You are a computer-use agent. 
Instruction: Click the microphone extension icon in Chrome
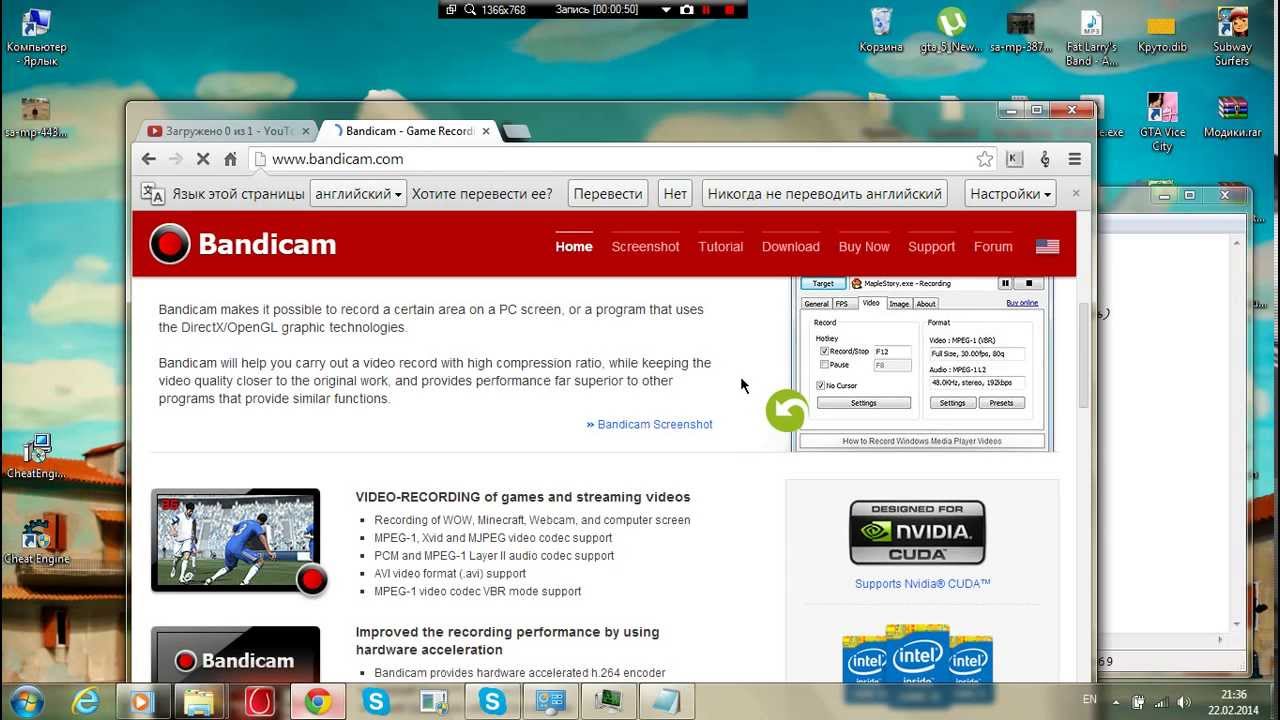click(x=1045, y=159)
